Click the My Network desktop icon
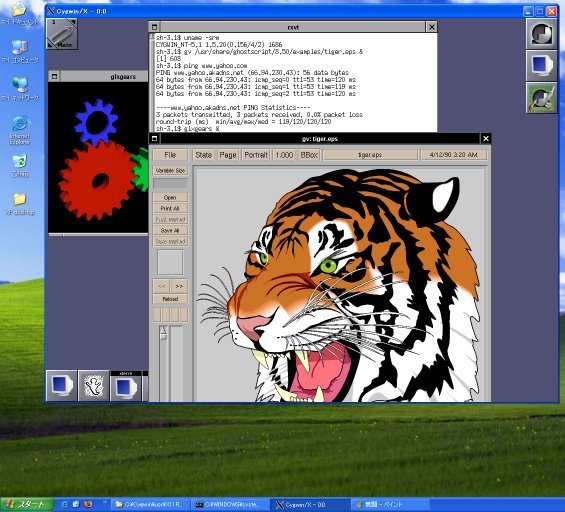 point(19,89)
